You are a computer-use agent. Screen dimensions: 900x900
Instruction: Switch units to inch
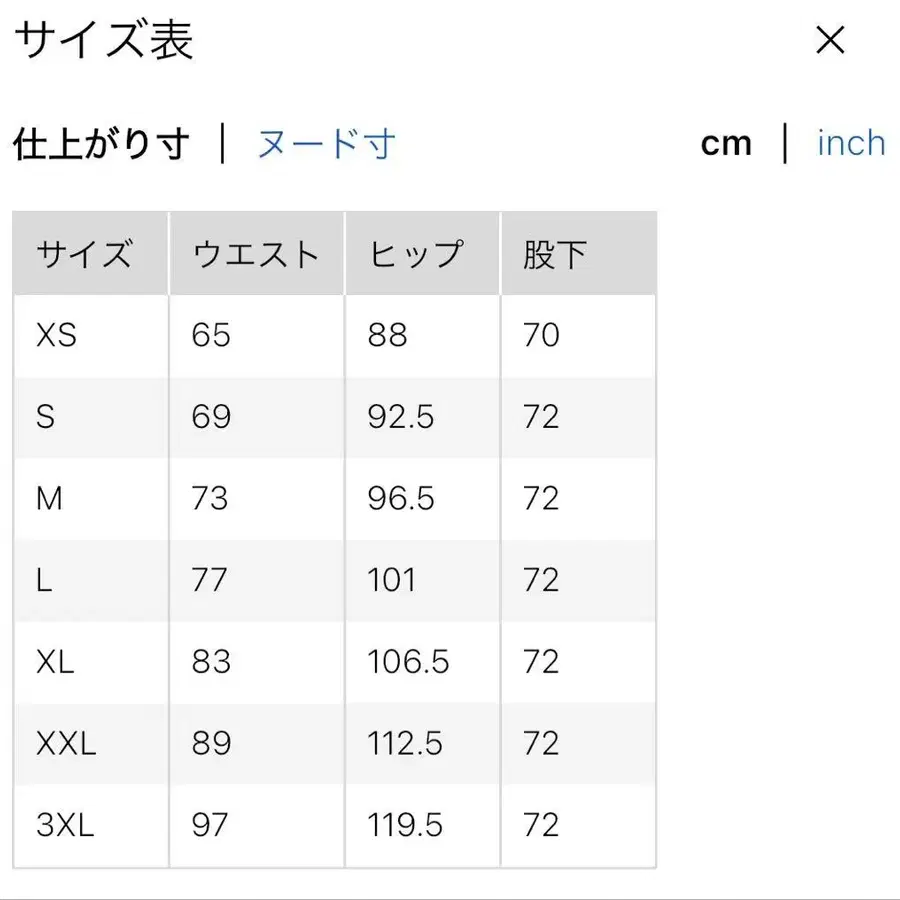coord(849,143)
